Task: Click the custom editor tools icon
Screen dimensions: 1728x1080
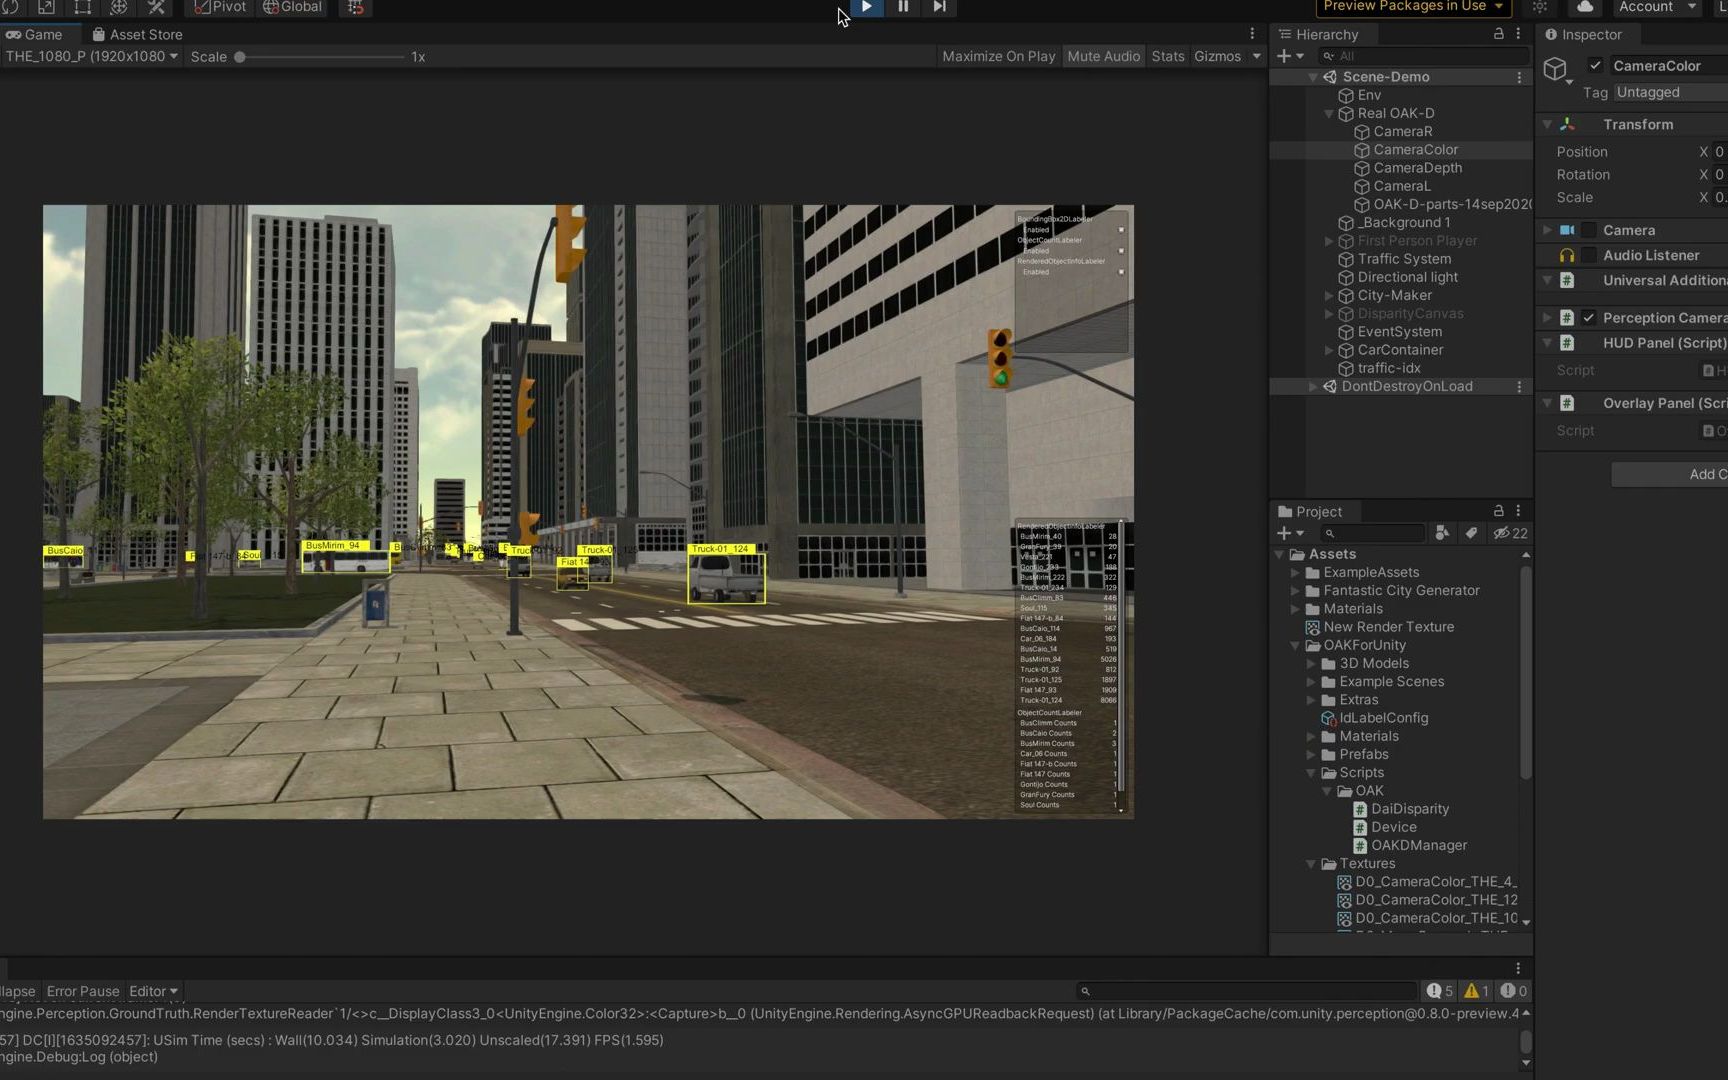Action: (x=155, y=8)
